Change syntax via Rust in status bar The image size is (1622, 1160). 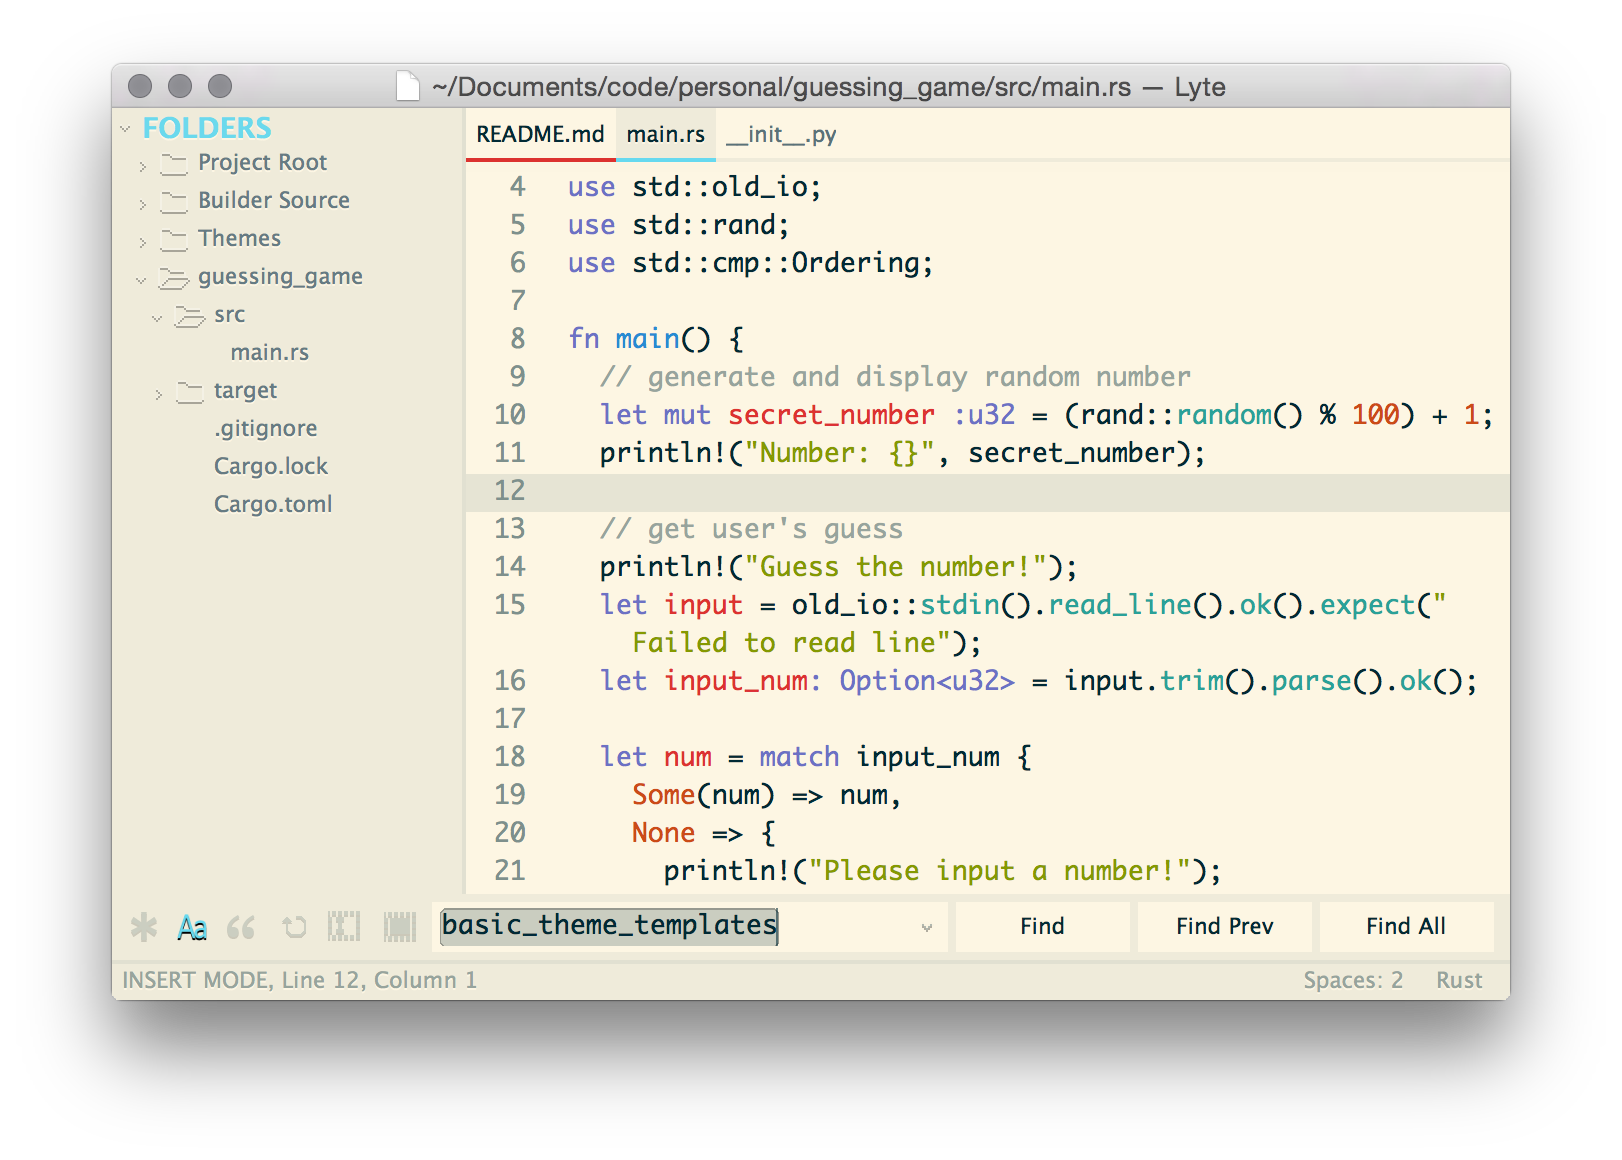(1459, 980)
